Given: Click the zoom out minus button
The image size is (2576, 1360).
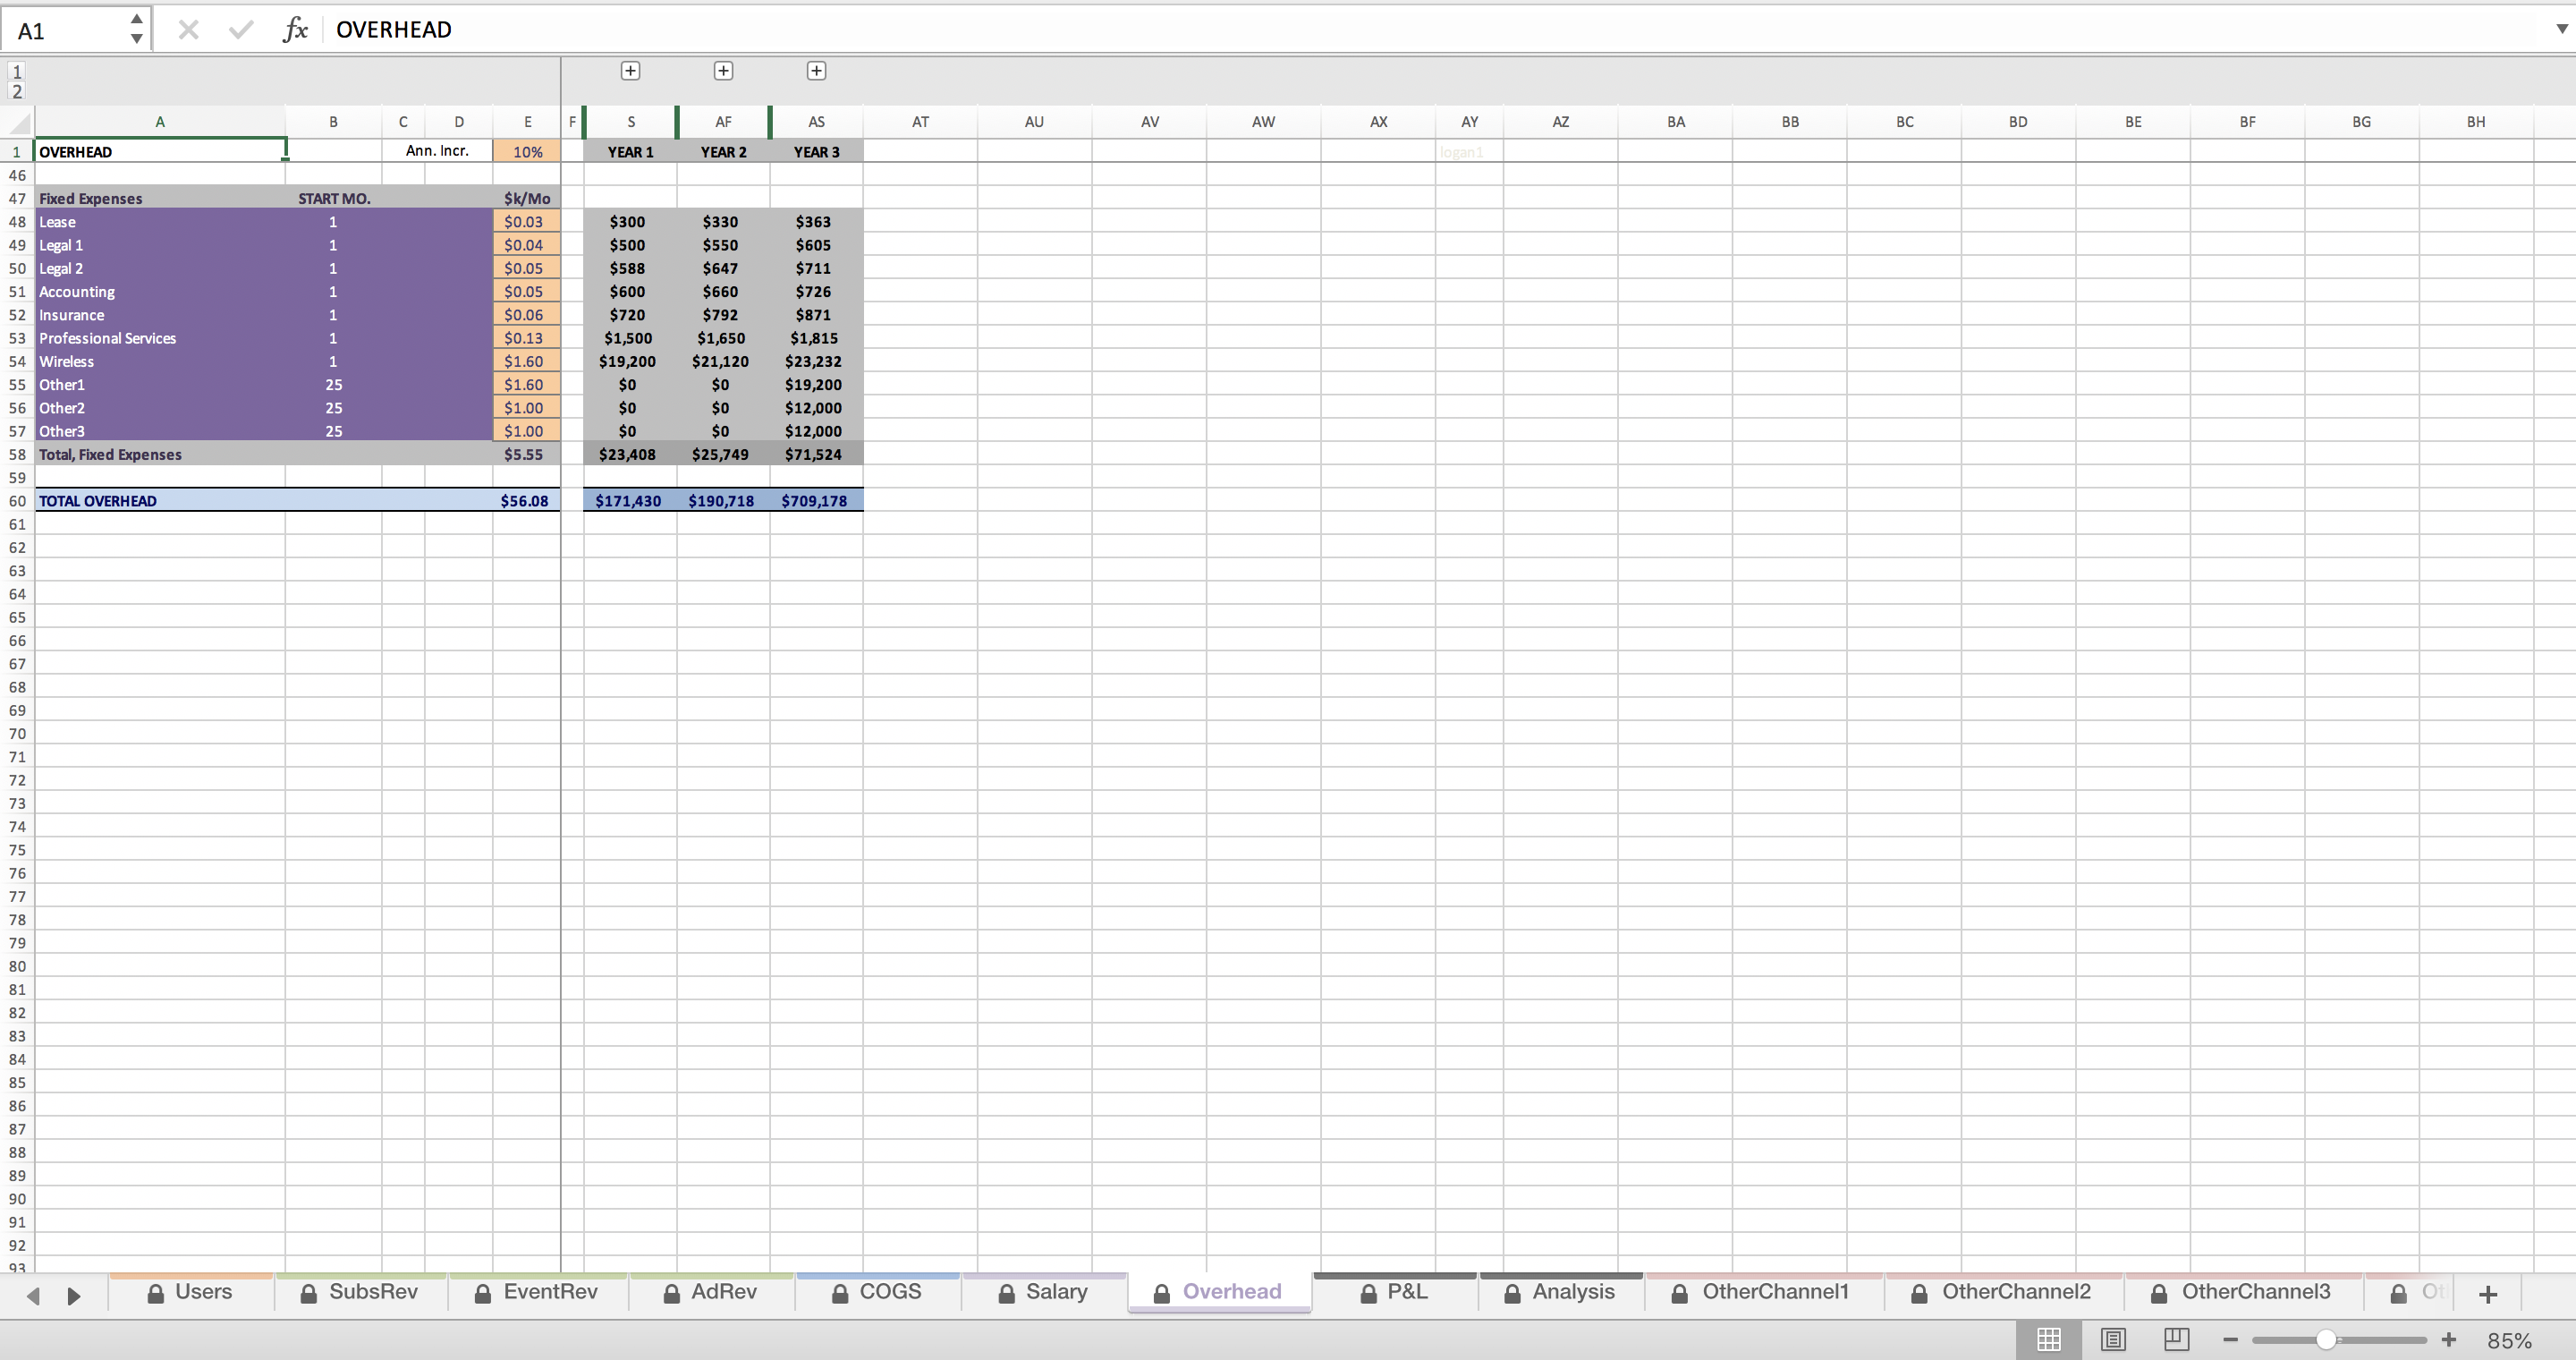Looking at the screenshot, I should [2230, 1340].
